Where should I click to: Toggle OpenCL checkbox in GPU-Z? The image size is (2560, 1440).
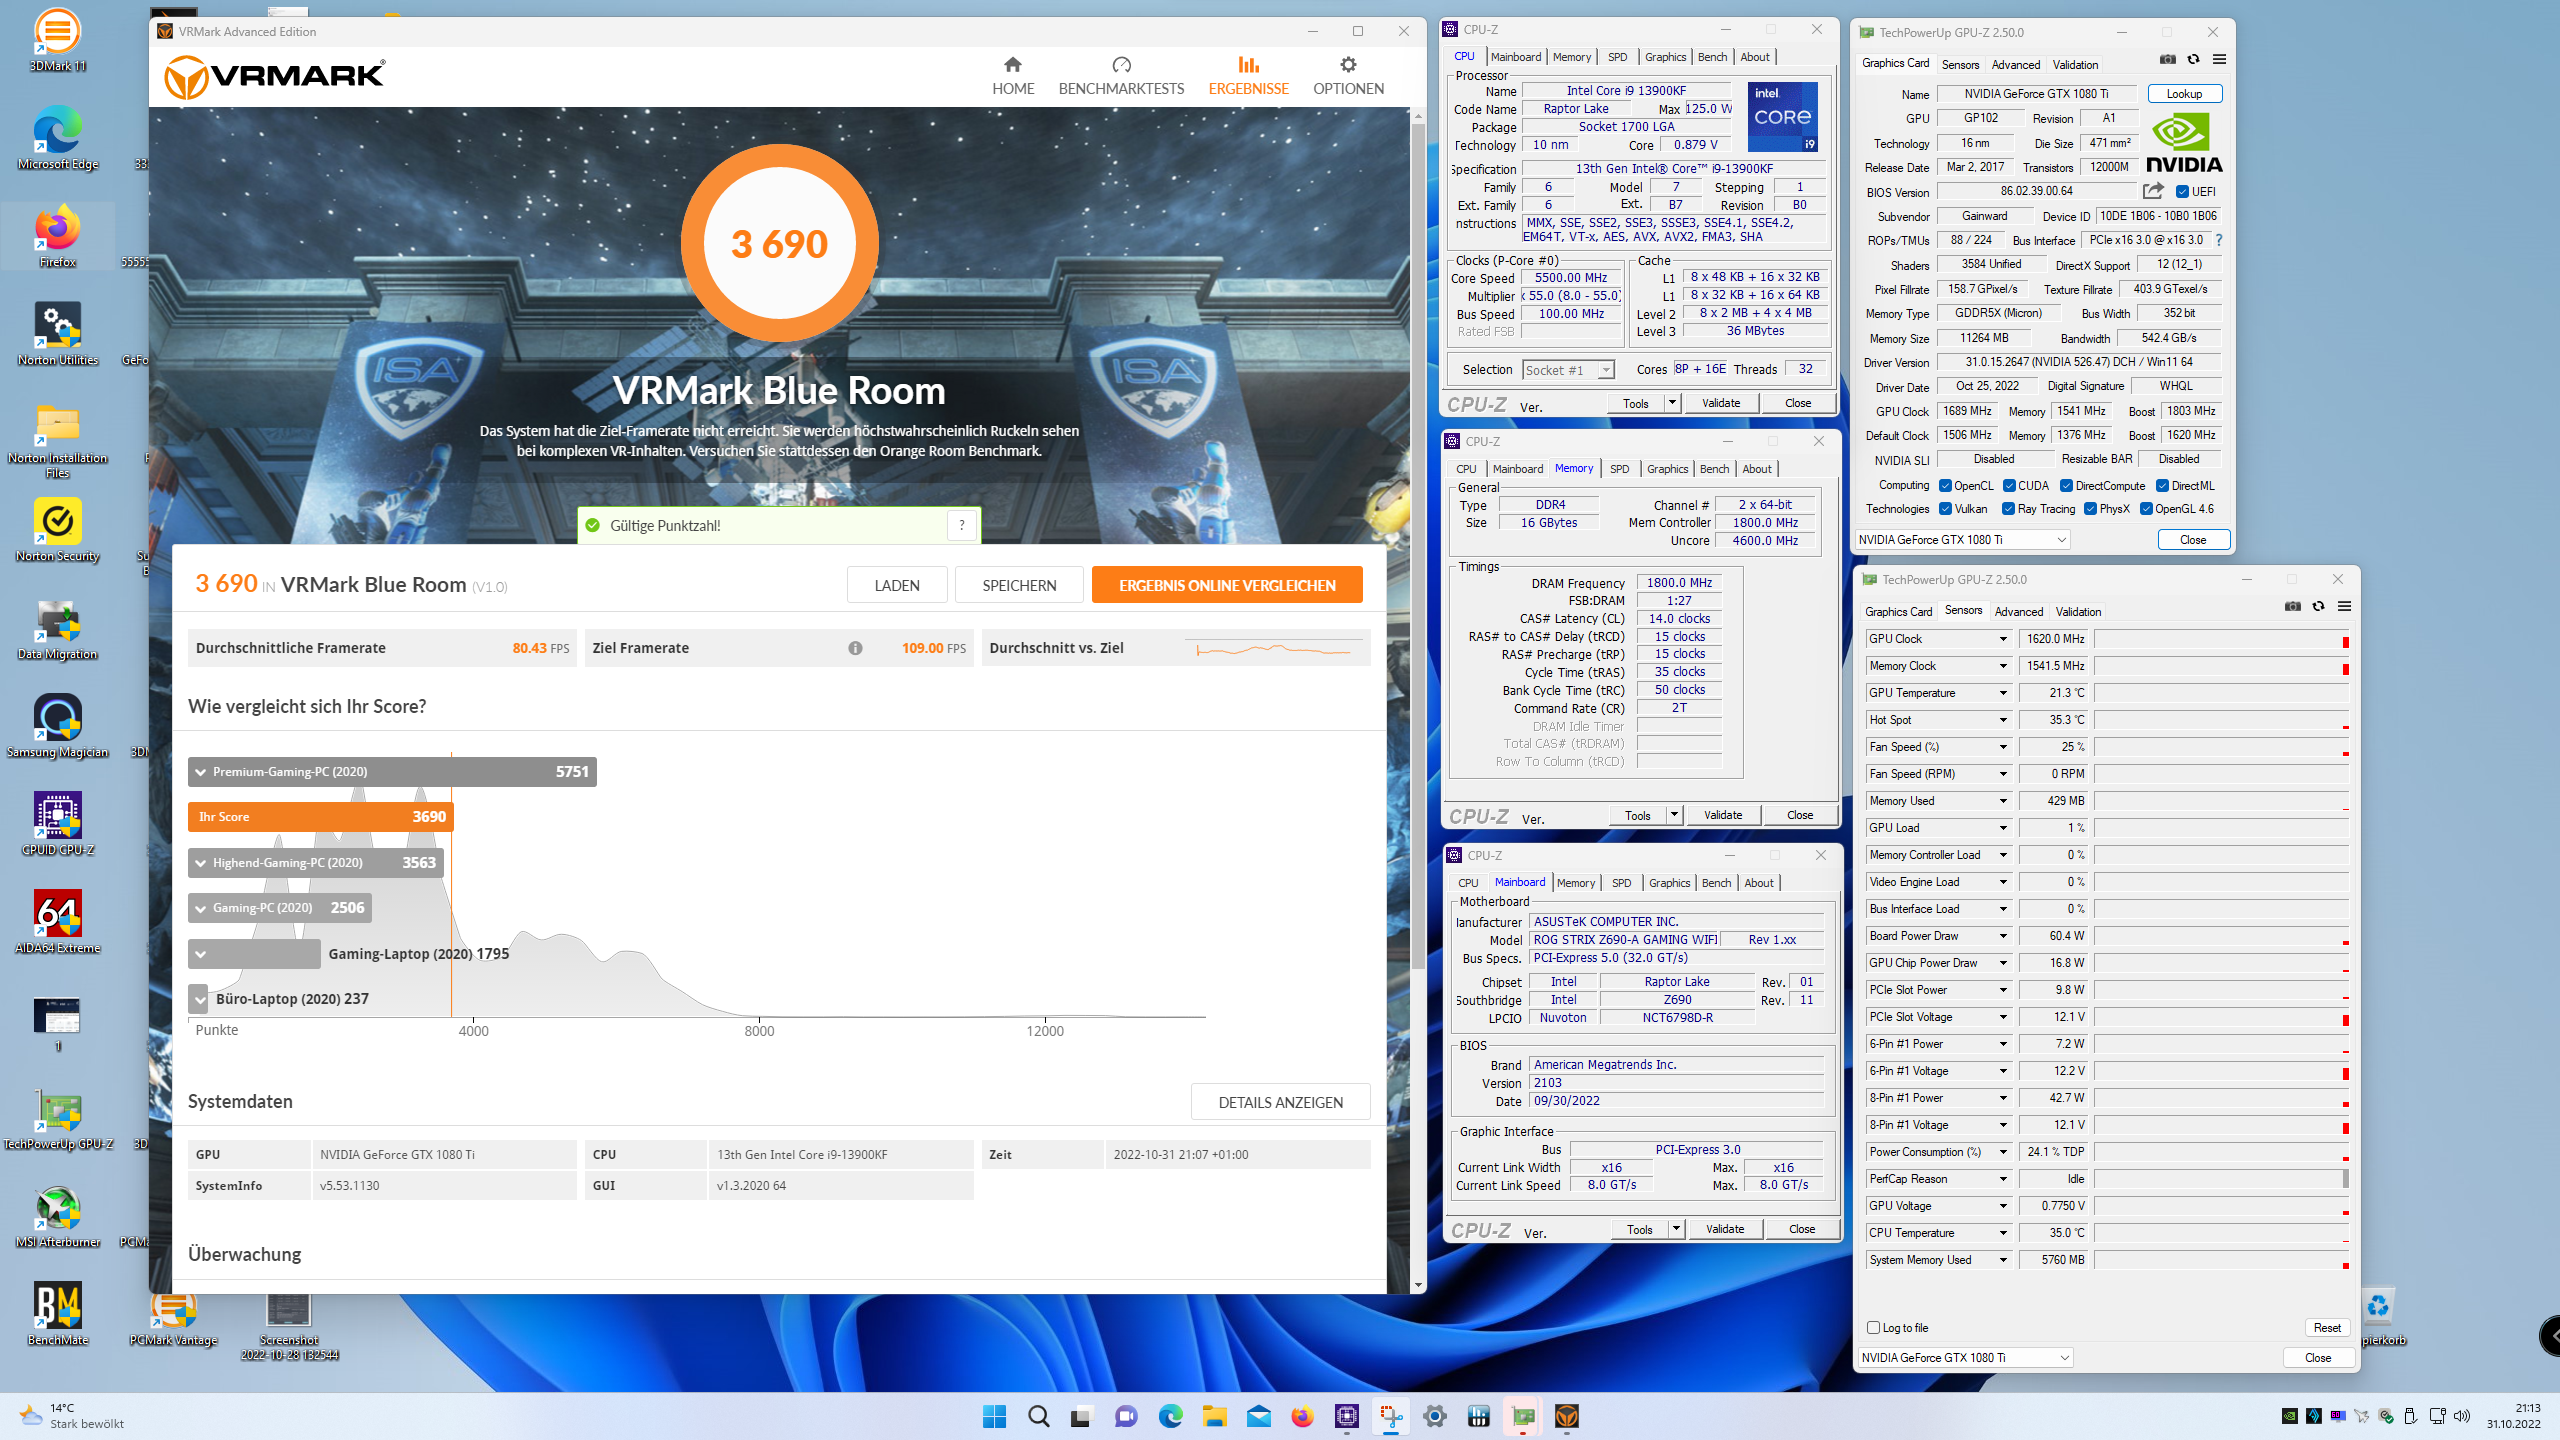(1945, 486)
